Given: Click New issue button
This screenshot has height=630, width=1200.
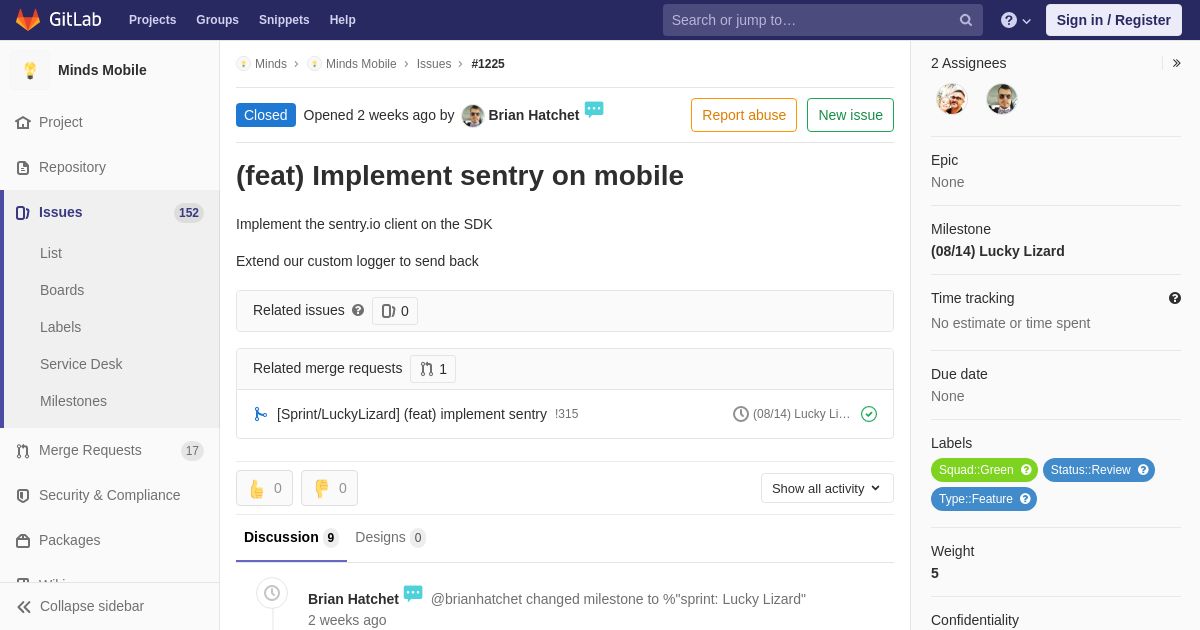Looking at the screenshot, I should tap(850, 115).
